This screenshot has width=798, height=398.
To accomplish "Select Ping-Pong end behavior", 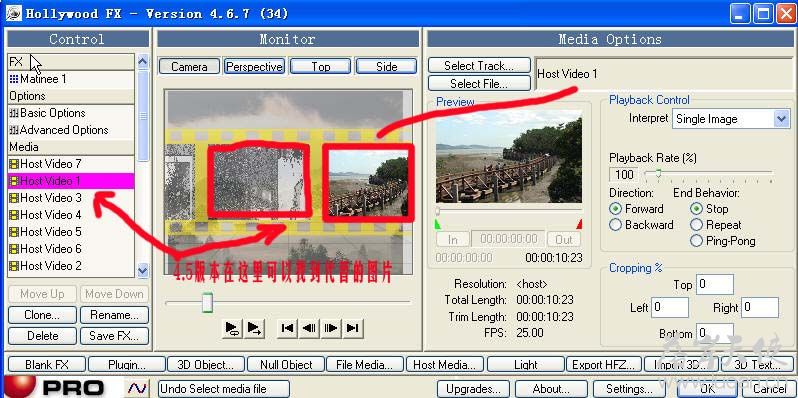I will pyautogui.click(x=696, y=241).
